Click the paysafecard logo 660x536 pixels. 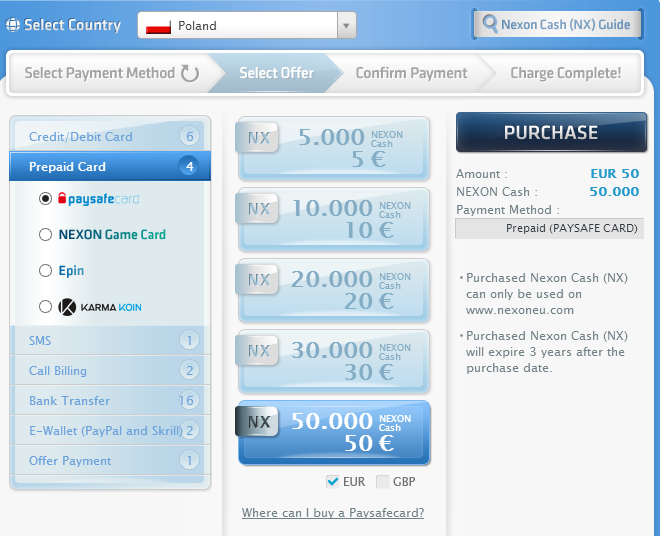click(x=98, y=198)
